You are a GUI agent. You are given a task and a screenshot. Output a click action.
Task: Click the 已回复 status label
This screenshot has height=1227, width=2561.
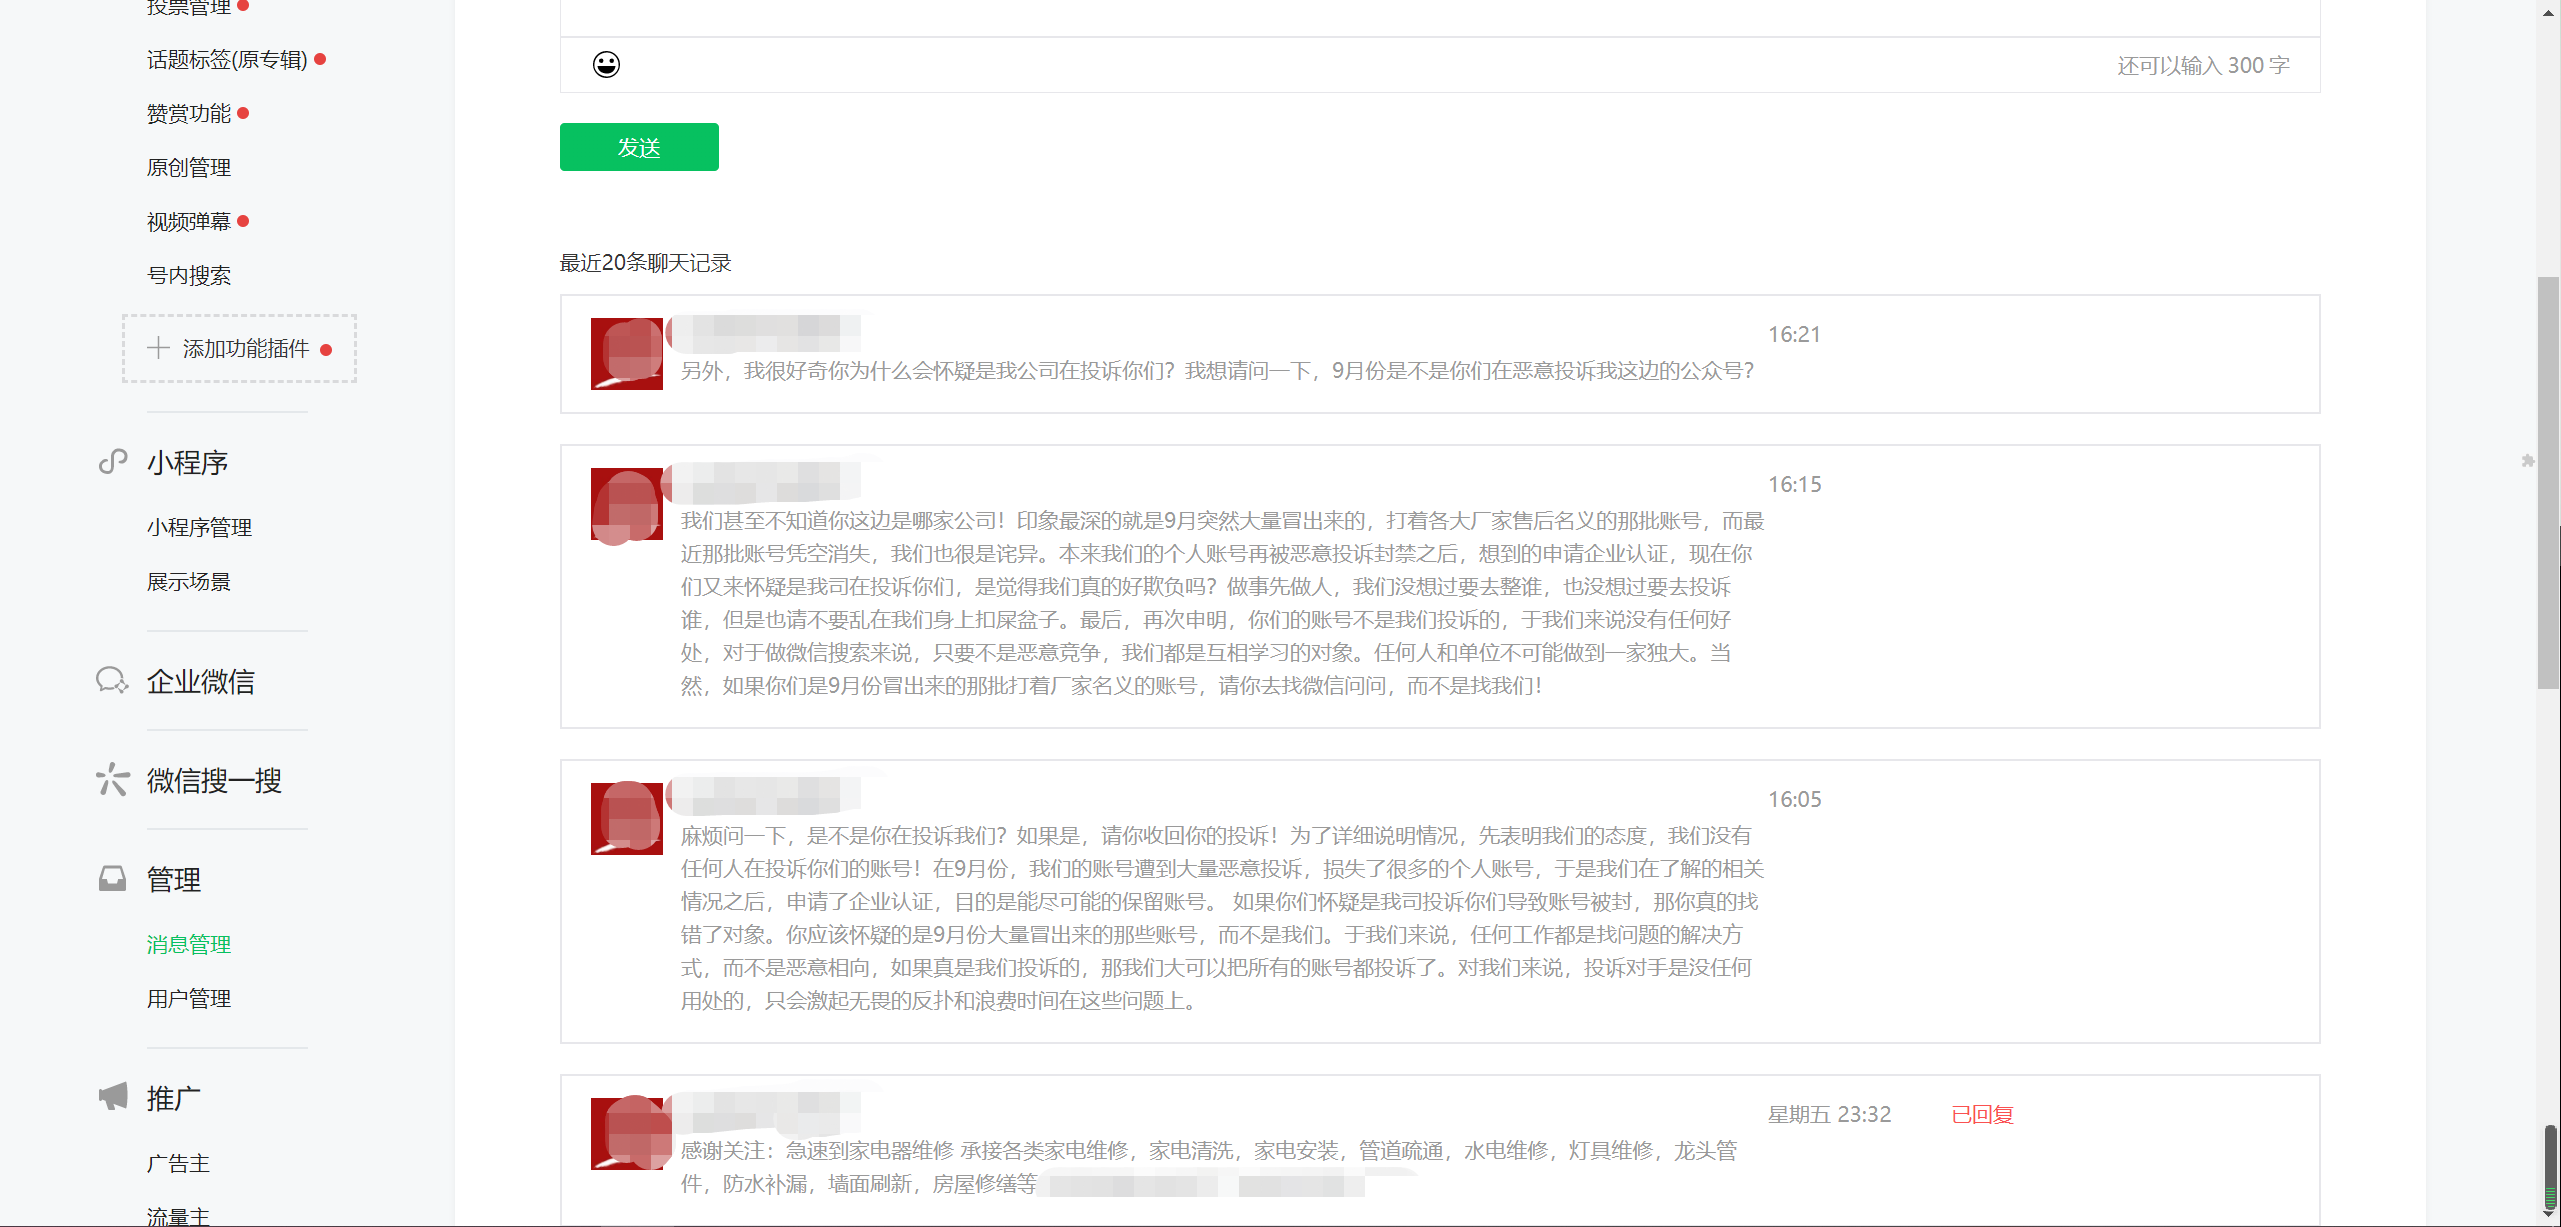[x=1982, y=1114]
